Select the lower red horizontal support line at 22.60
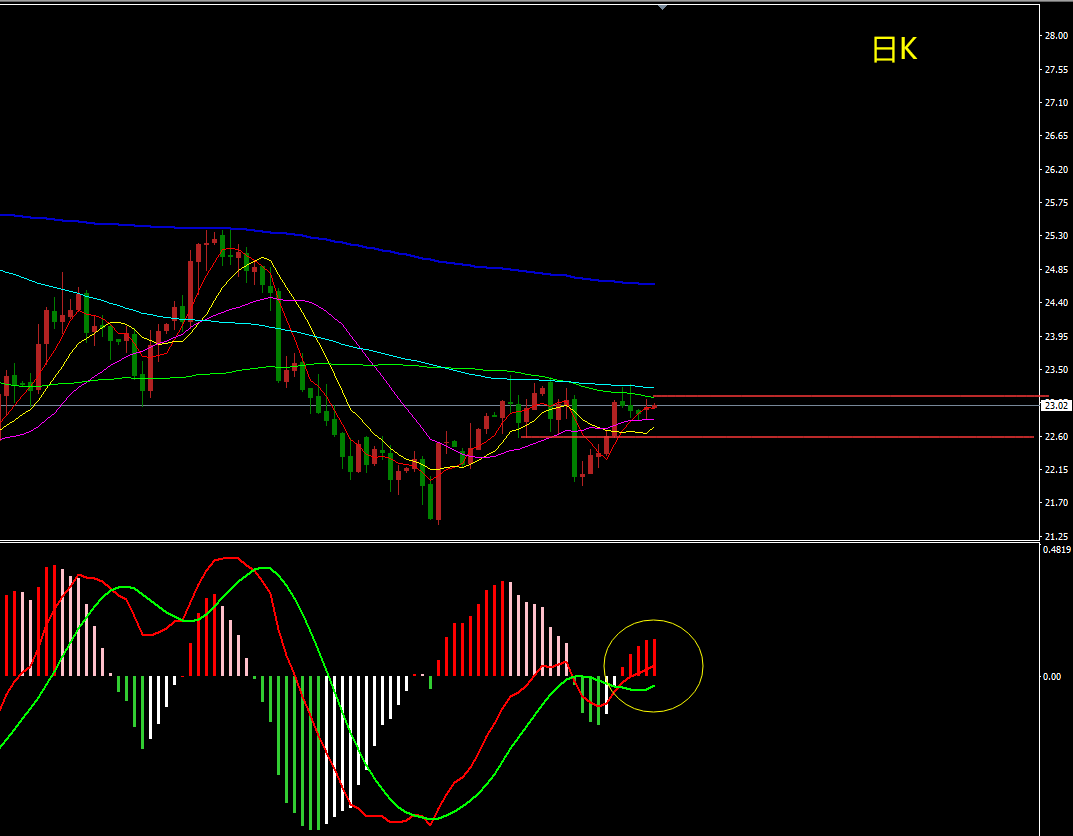This screenshot has height=836, width=1073. pyautogui.click(x=777, y=436)
